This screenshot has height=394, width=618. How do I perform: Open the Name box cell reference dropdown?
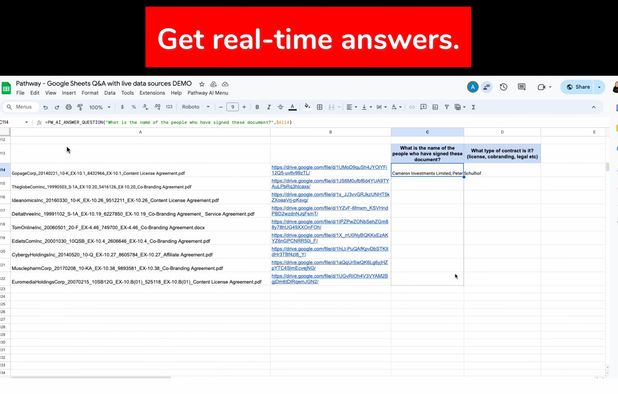26,123
